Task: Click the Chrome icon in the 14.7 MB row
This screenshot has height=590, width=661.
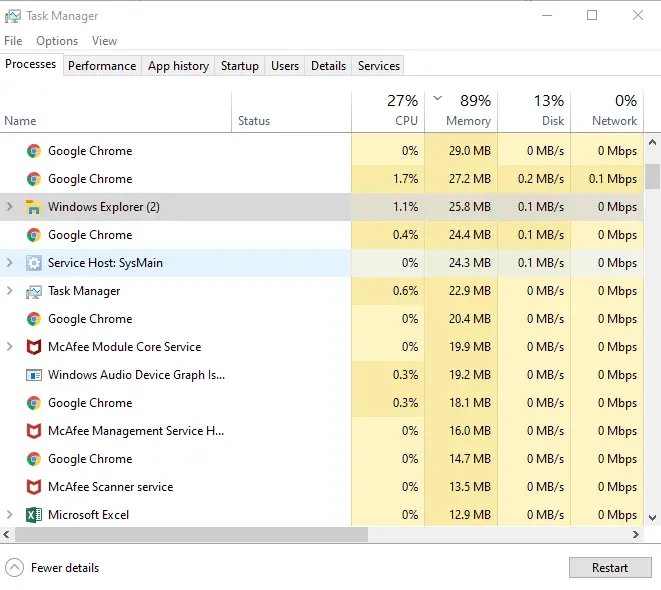Action: pyautogui.click(x=34, y=459)
